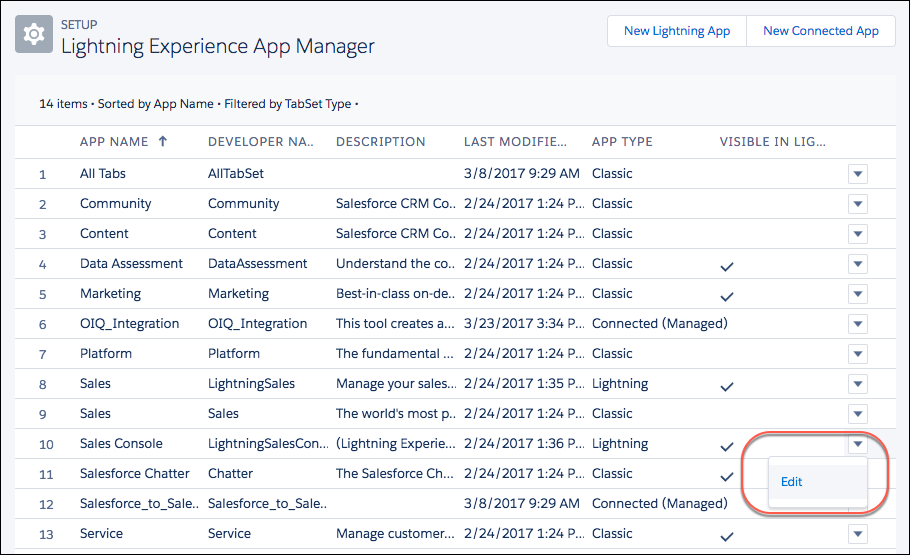Click the visible checkmark in Service row
Screen dimensions: 910x555
727,536
